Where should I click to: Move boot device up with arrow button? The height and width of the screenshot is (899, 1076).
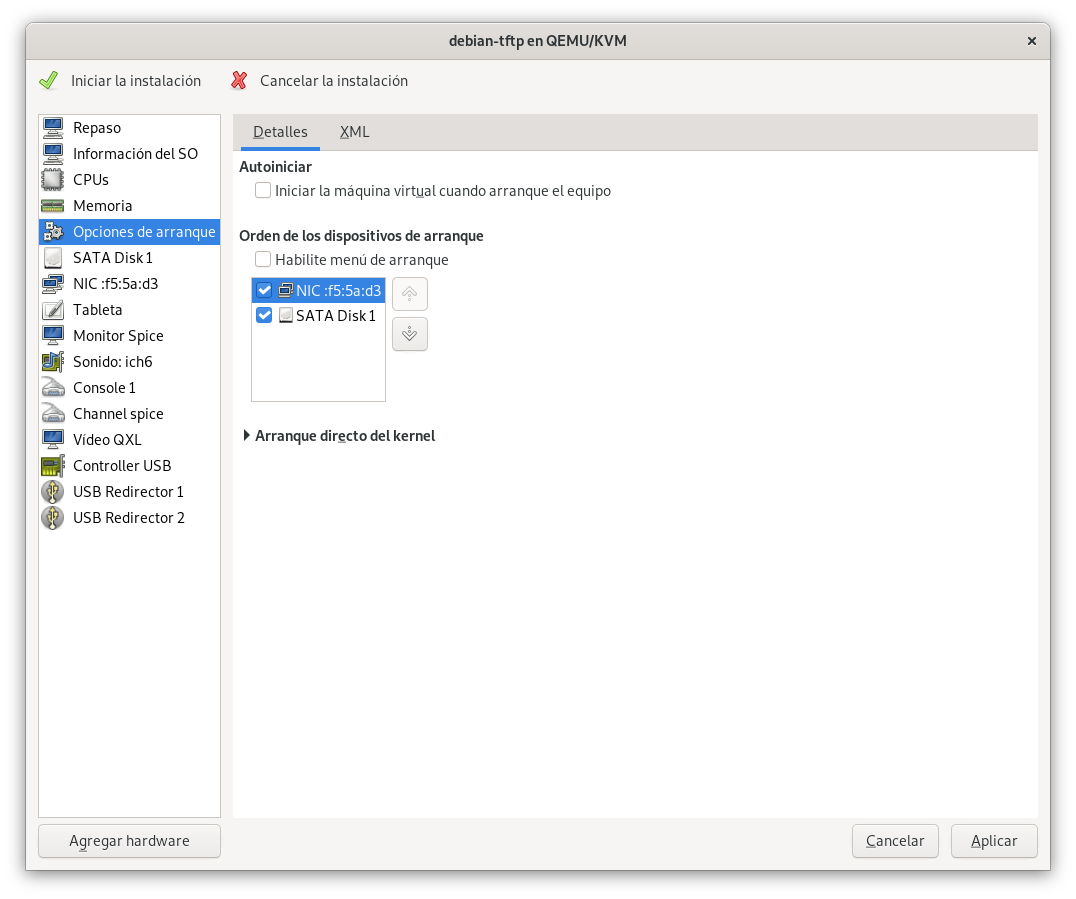tap(410, 294)
